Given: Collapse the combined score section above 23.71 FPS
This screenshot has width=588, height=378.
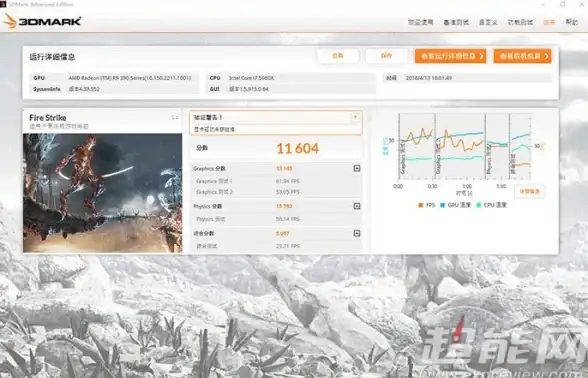Looking at the screenshot, I should pos(357,233).
